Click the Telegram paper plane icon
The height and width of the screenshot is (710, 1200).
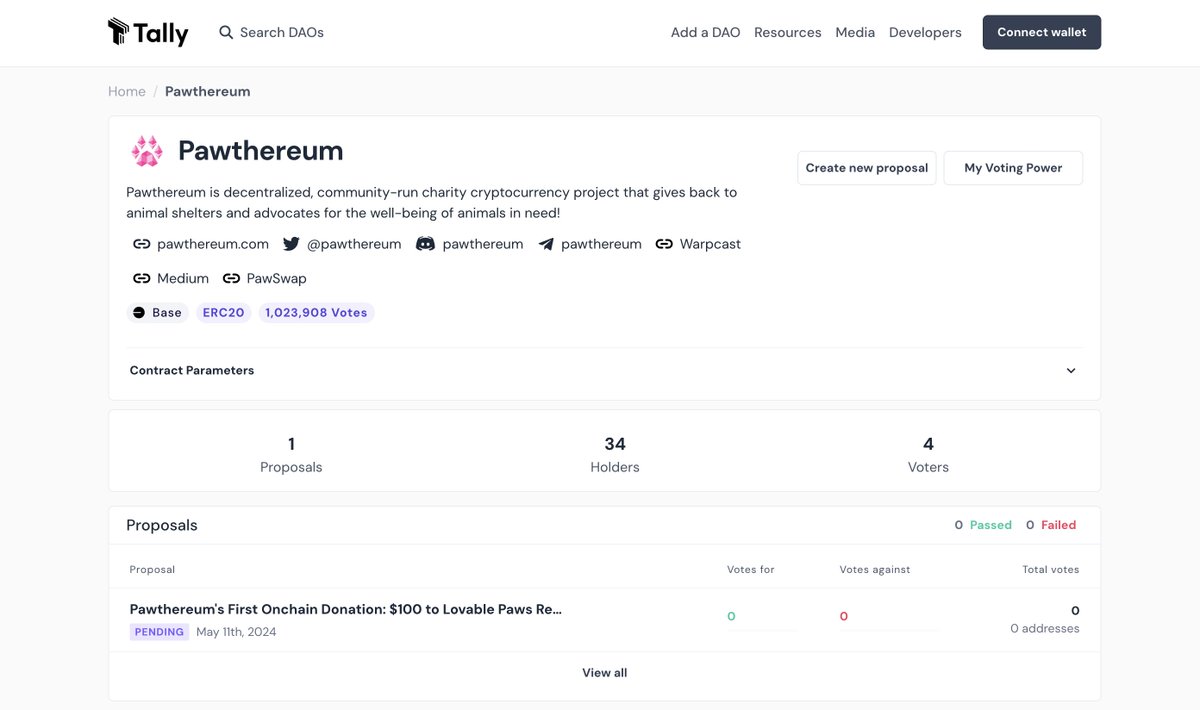point(546,244)
